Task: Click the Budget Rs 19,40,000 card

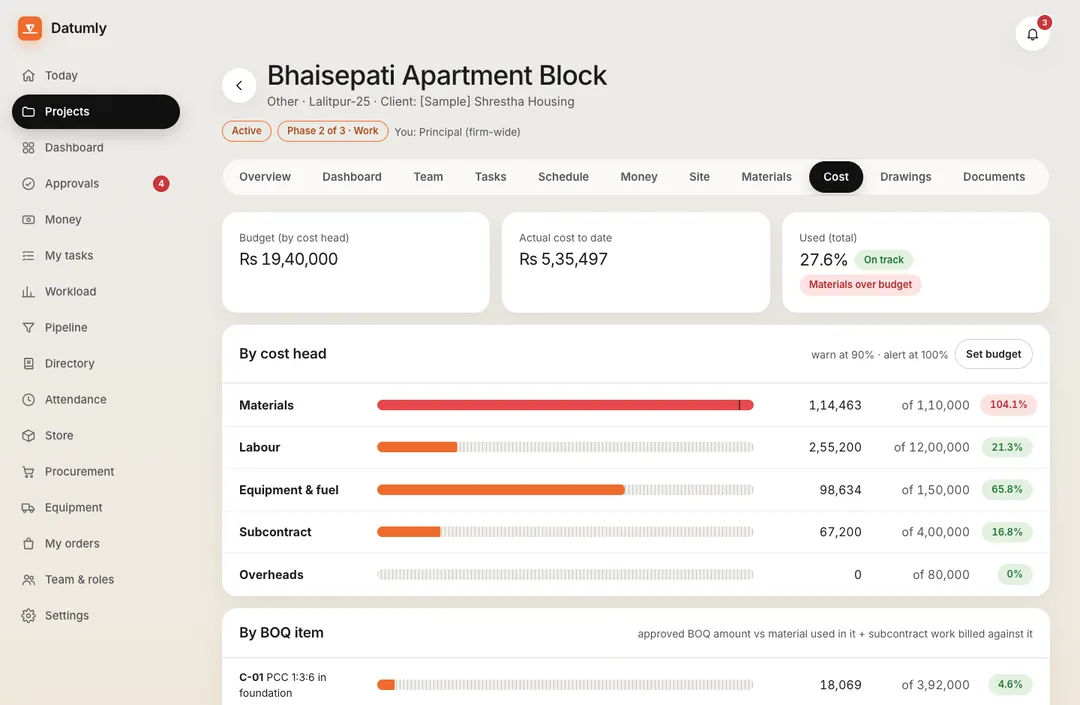Action: pyautogui.click(x=355, y=262)
